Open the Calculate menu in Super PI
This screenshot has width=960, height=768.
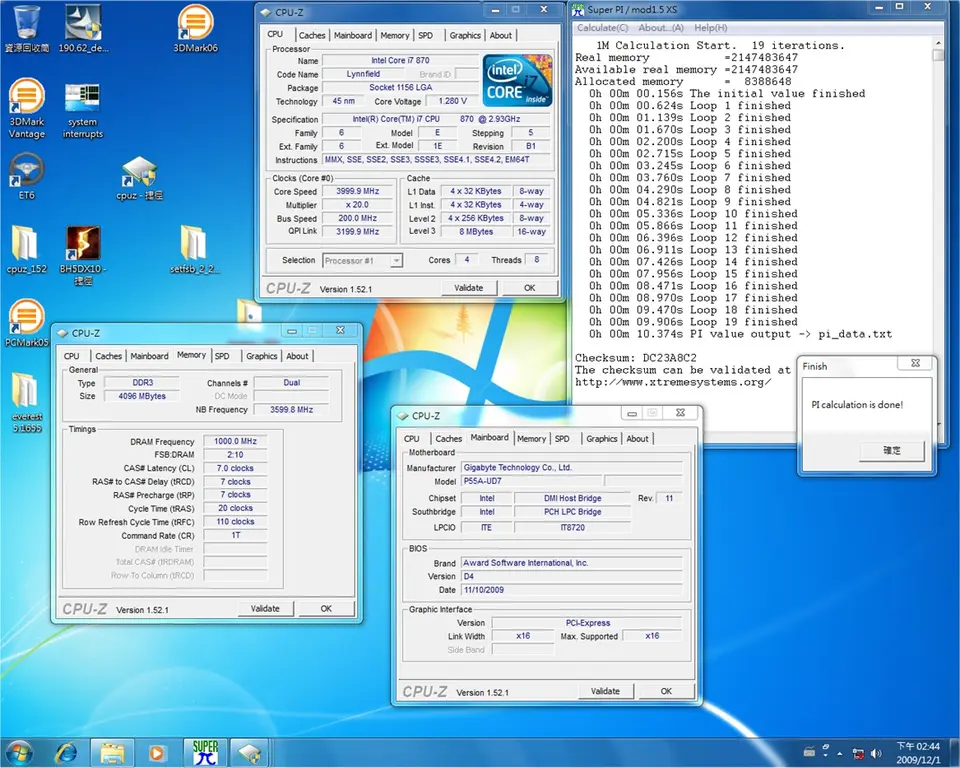point(604,28)
